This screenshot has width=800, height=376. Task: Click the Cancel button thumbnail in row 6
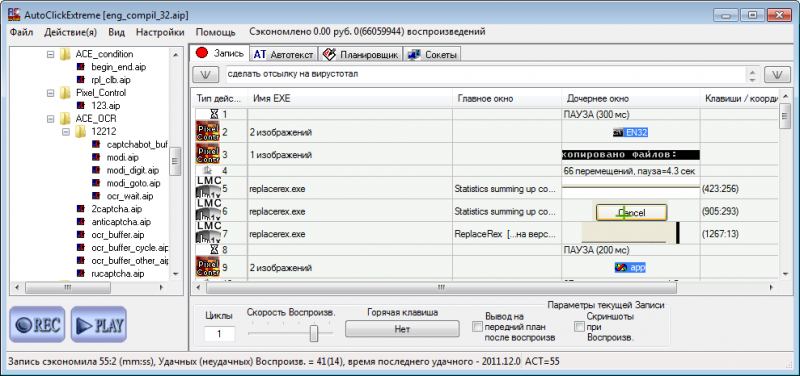(631, 212)
